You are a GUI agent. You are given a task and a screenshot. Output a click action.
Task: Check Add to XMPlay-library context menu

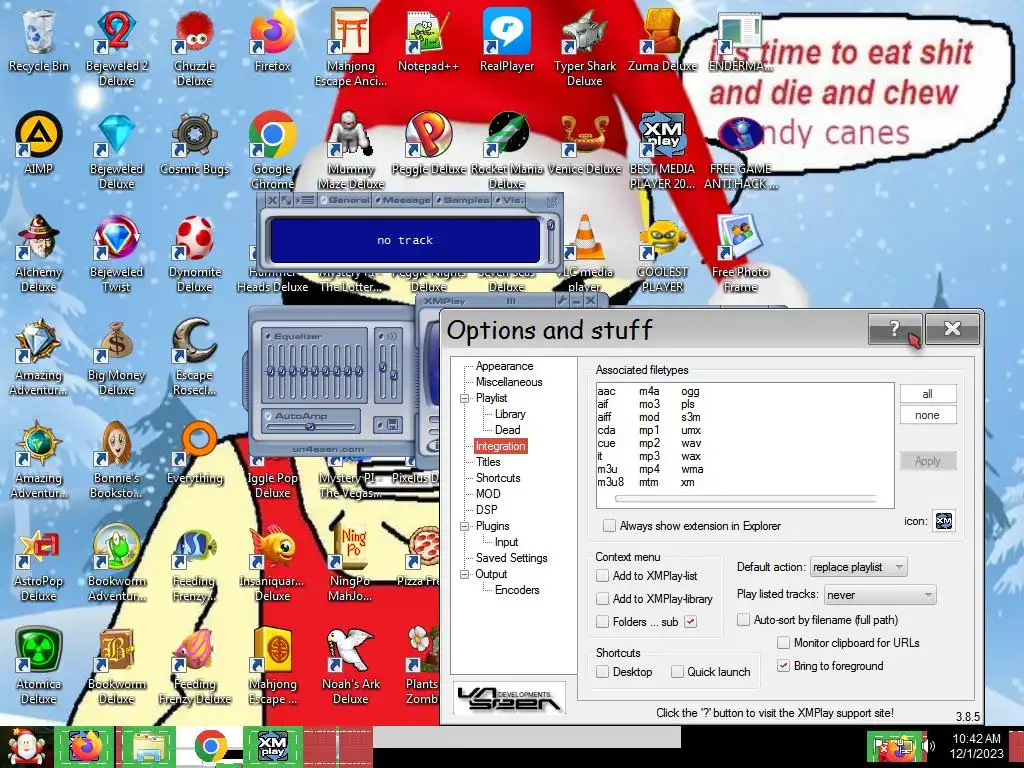point(602,599)
